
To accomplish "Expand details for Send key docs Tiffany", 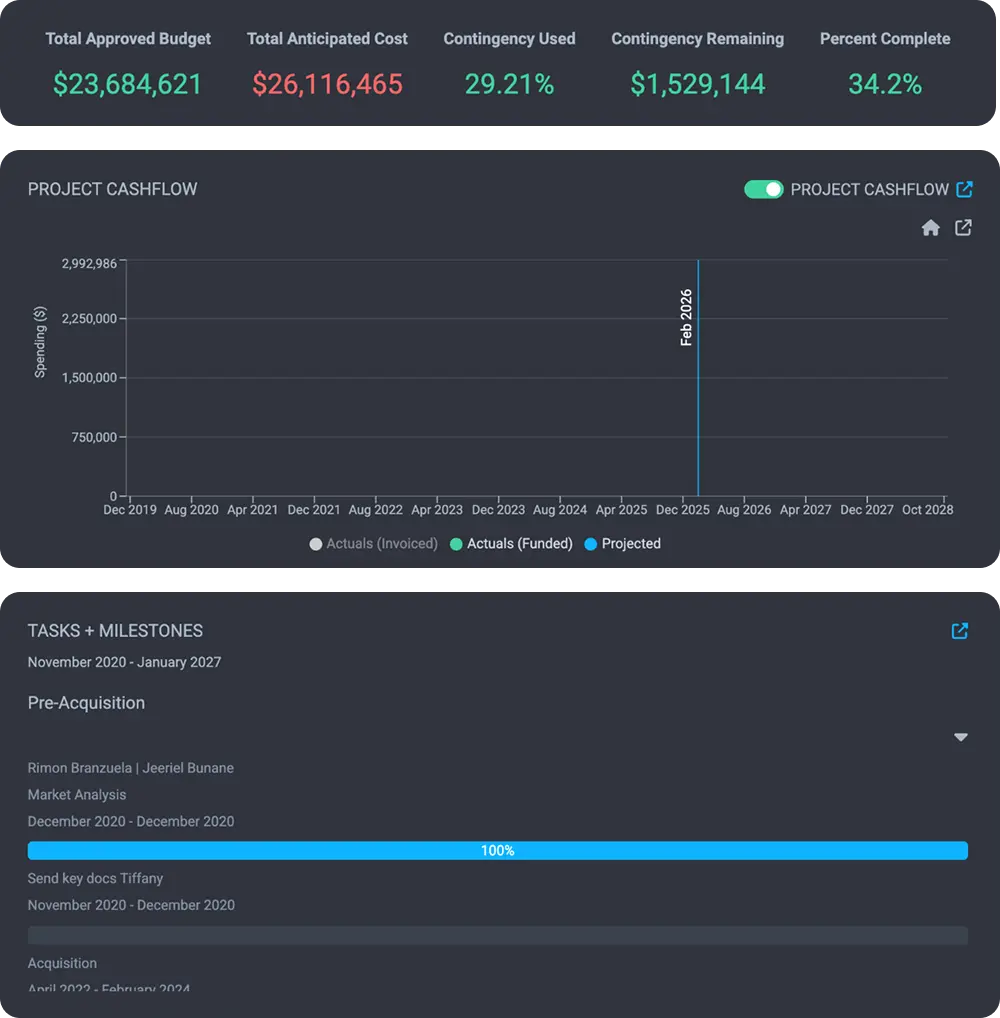I will click(x=95, y=878).
